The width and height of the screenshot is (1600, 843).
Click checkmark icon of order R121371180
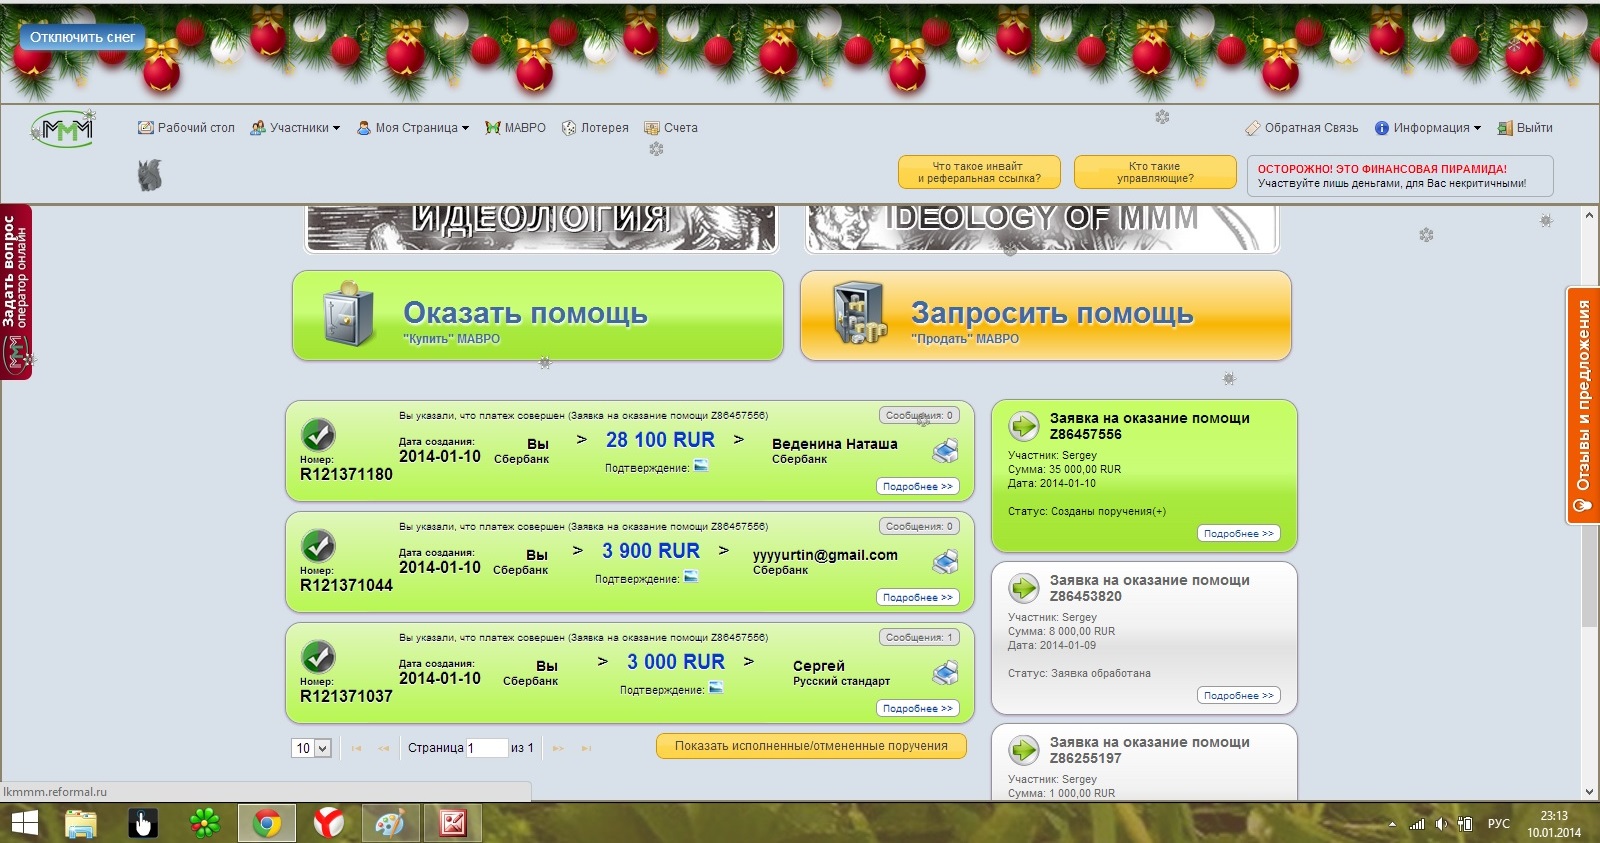(318, 434)
